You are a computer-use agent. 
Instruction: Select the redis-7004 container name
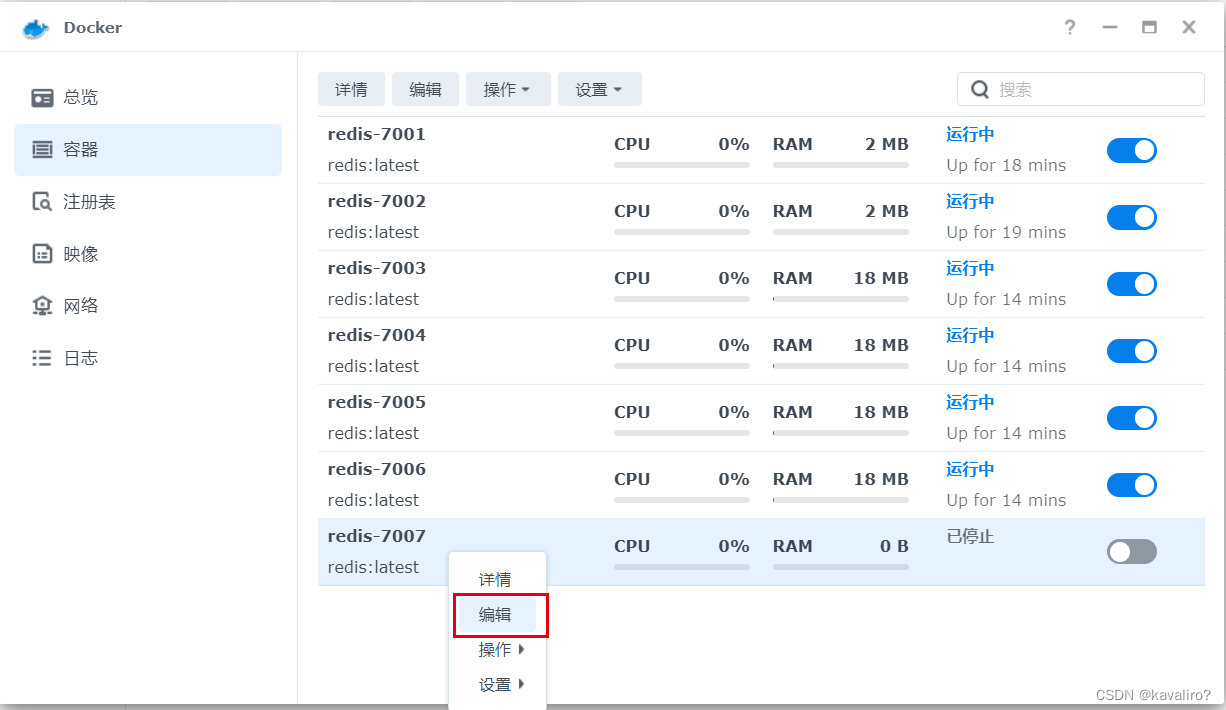(x=377, y=335)
